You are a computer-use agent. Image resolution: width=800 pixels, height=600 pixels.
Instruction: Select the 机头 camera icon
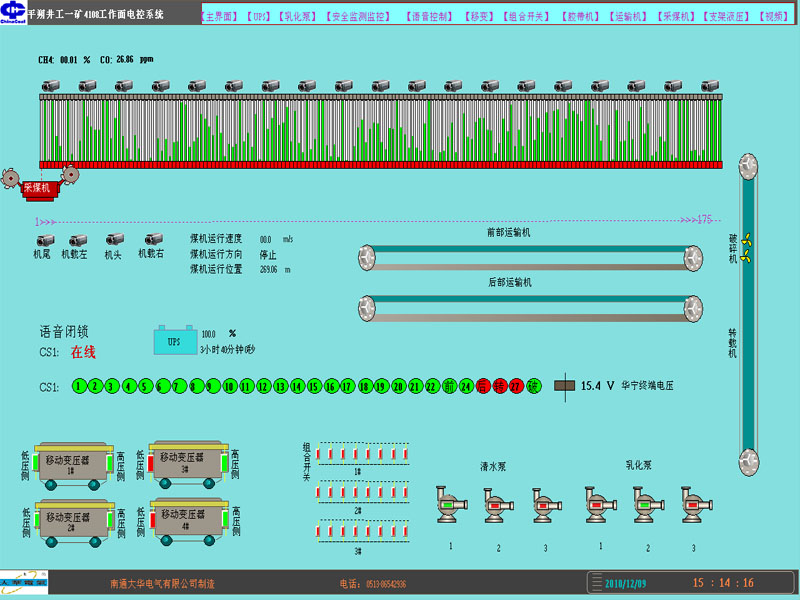point(115,241)
